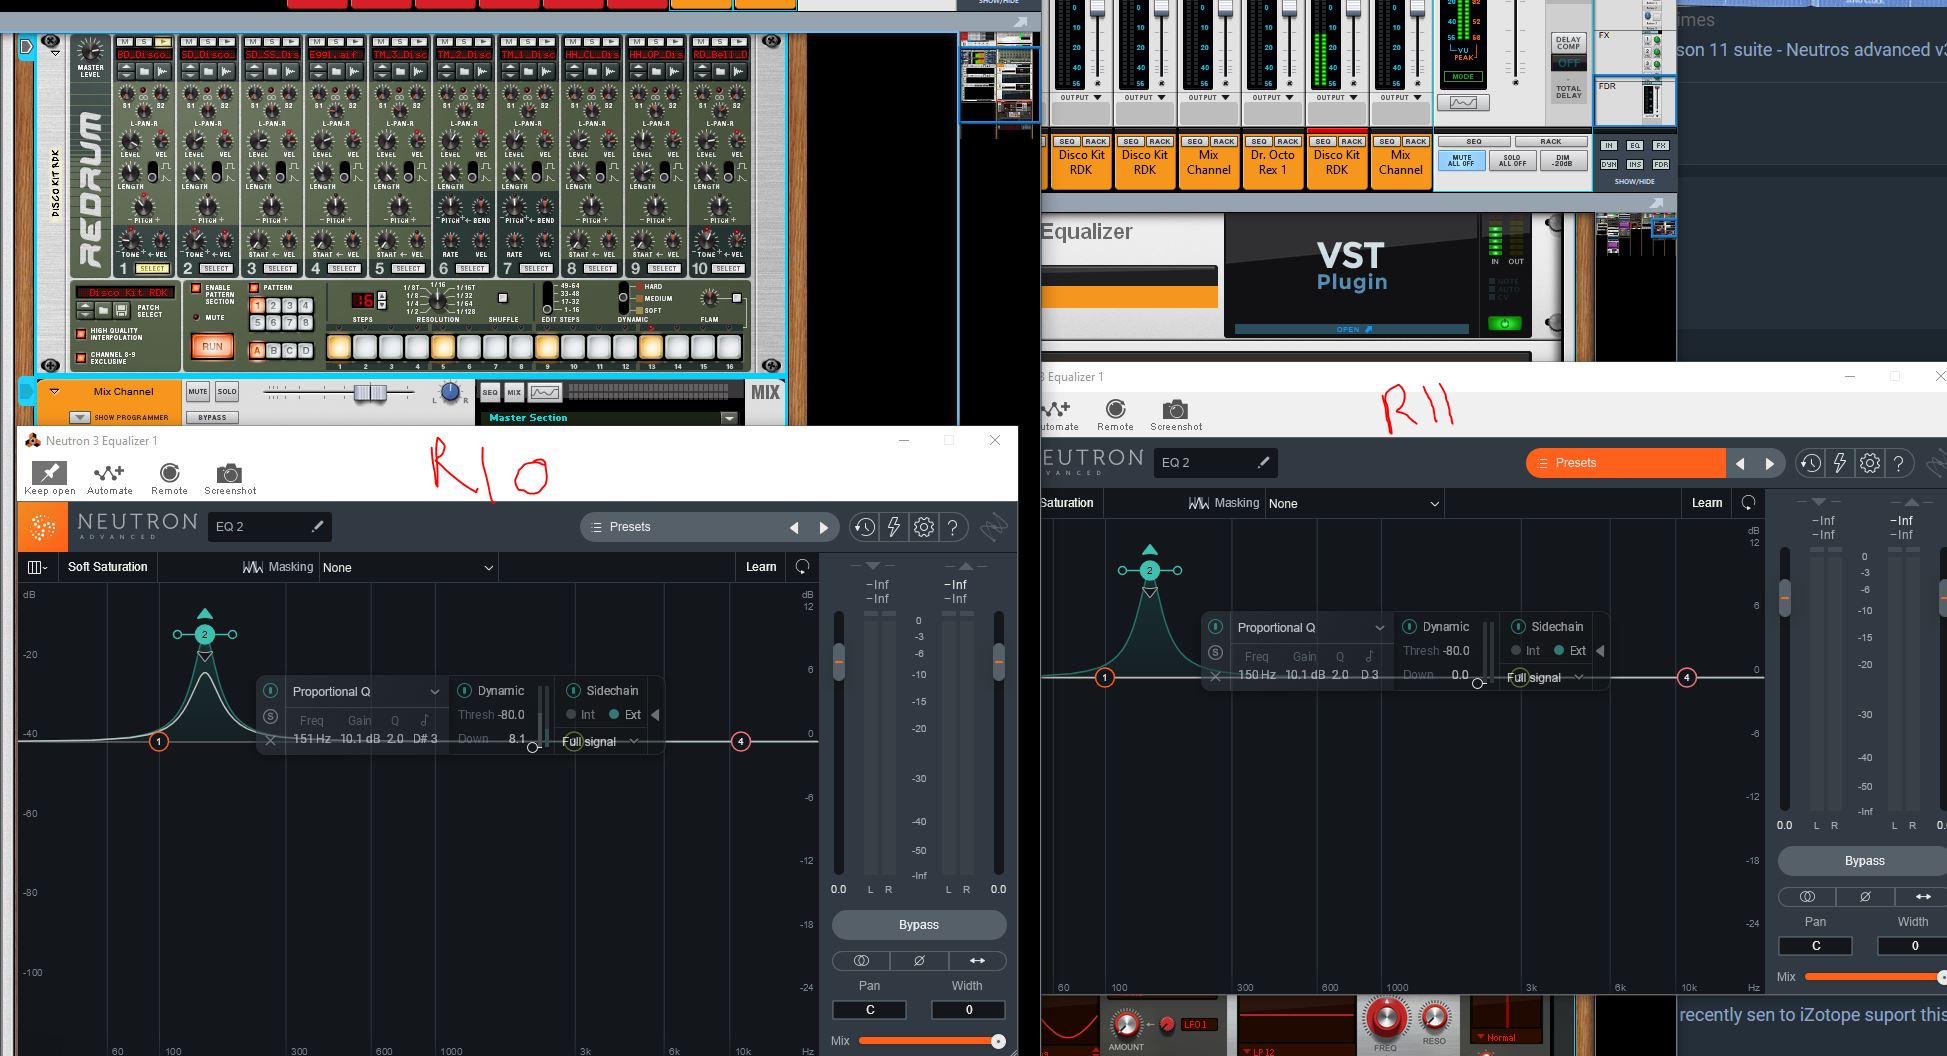Toggle Dynamic power button in left Neutron band panel
The height and width of the screenshot is (1056, 1947).
[464, 690]
